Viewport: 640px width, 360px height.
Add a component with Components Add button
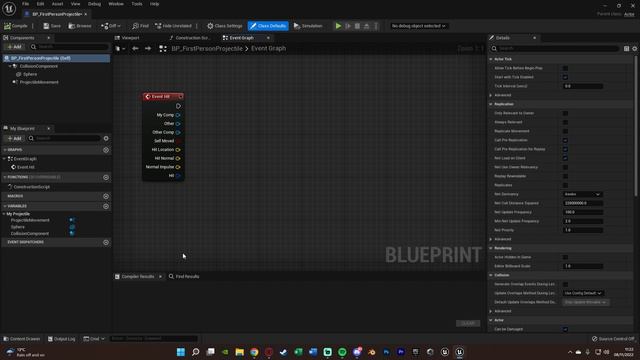click(15, 47)
